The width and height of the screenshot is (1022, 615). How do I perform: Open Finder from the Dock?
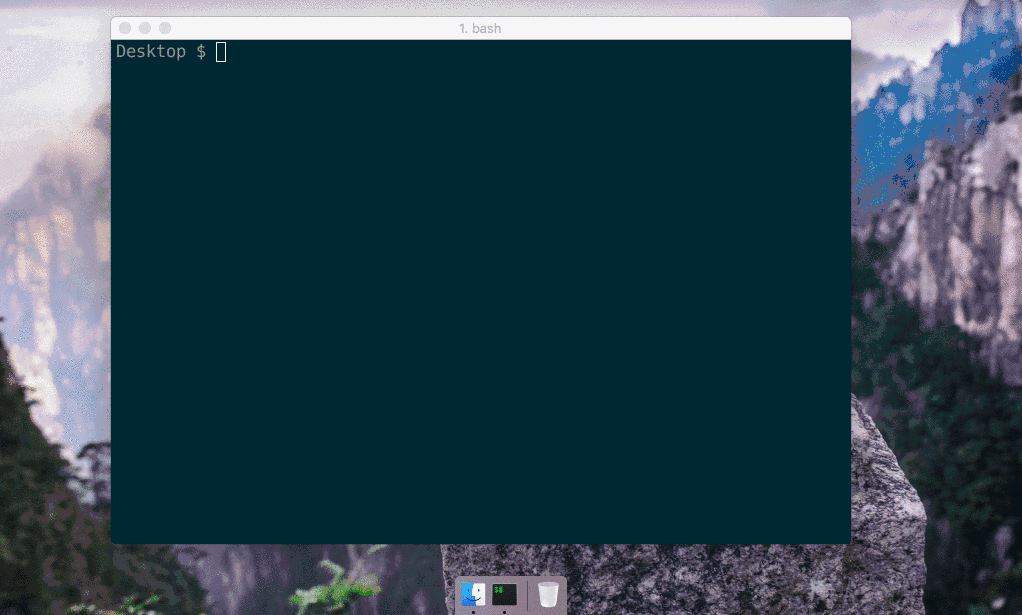point(473,594)
